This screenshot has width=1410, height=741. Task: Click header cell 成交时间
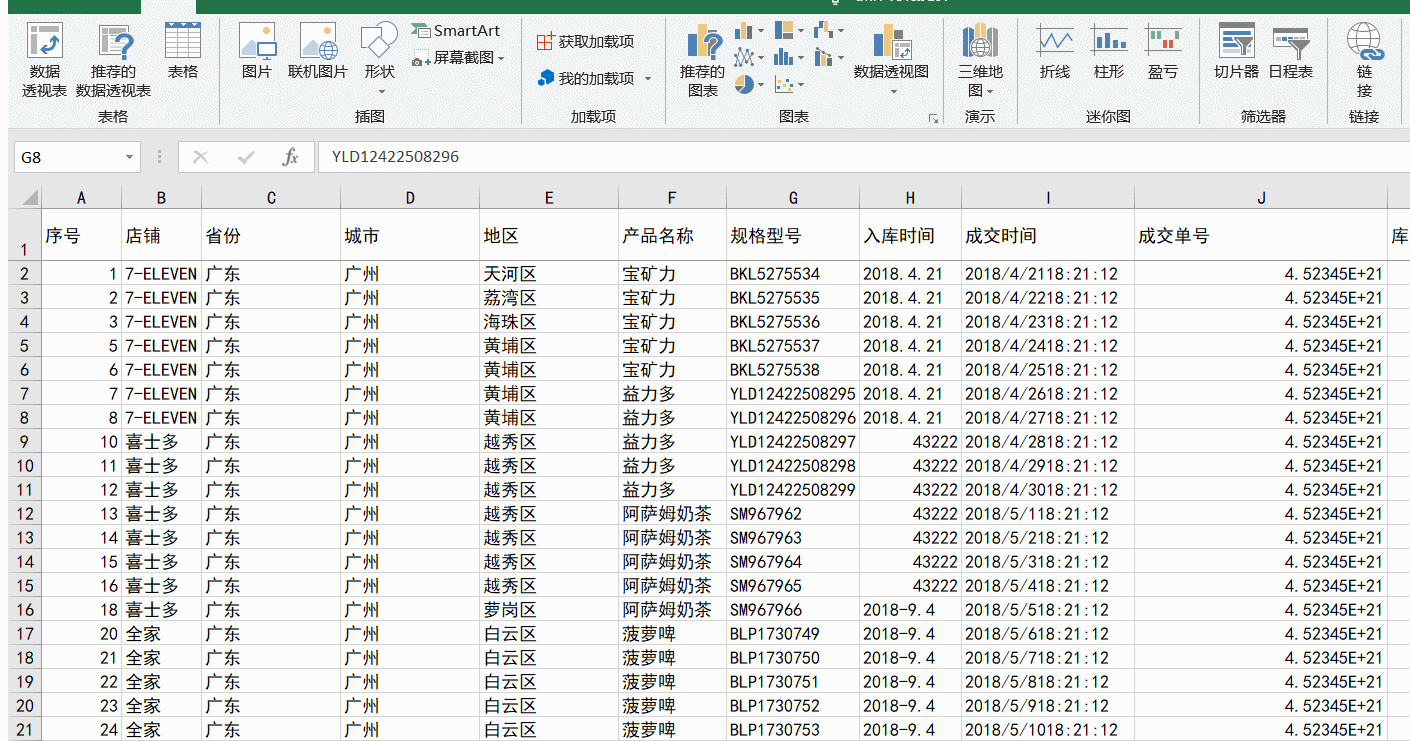coord(1048,236)
